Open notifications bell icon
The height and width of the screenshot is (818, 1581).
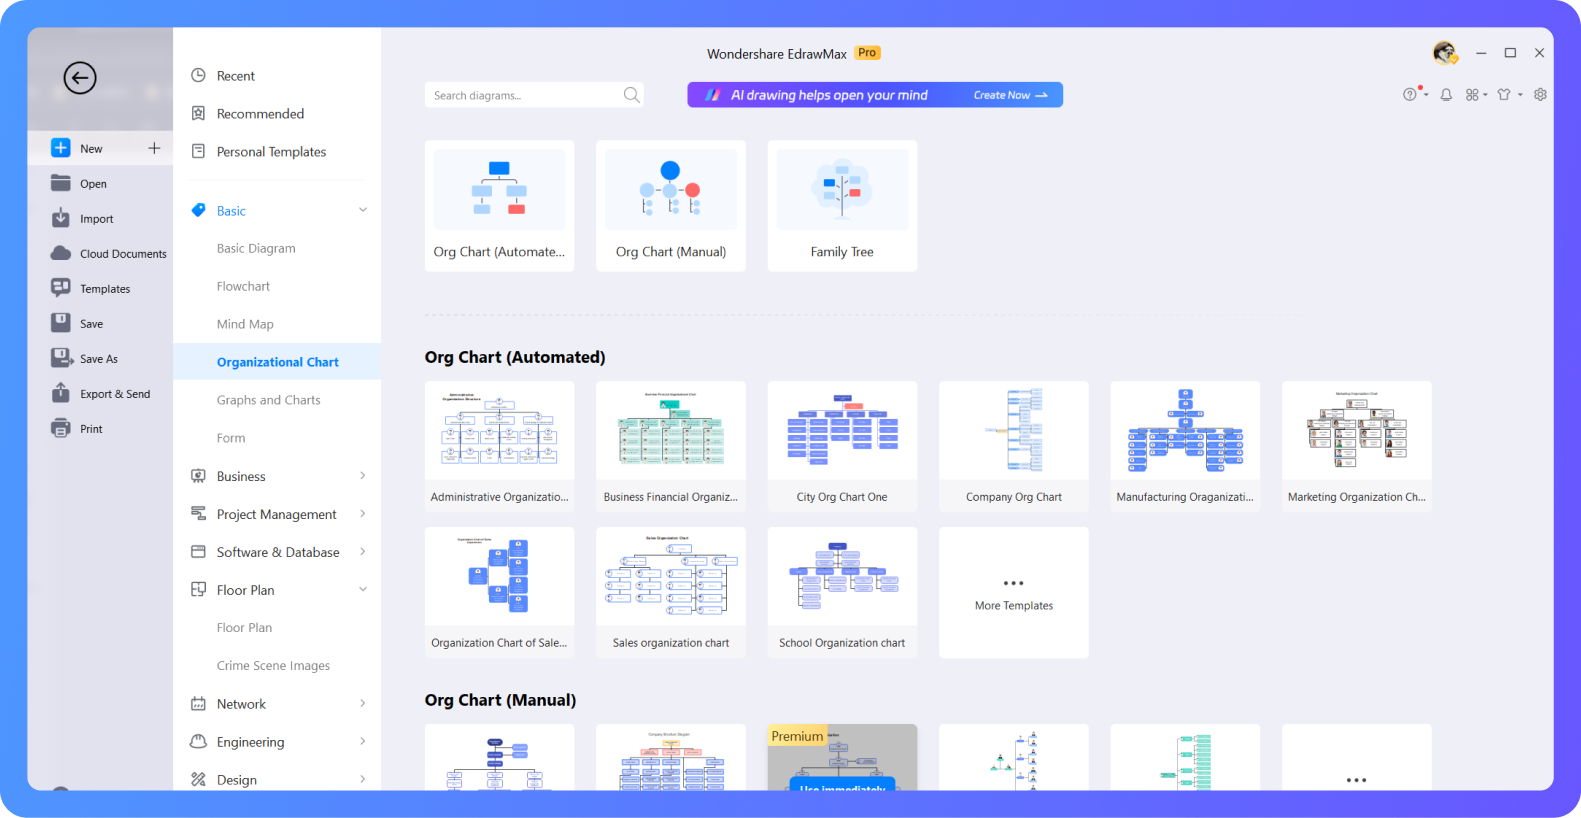click(1446, 95)
